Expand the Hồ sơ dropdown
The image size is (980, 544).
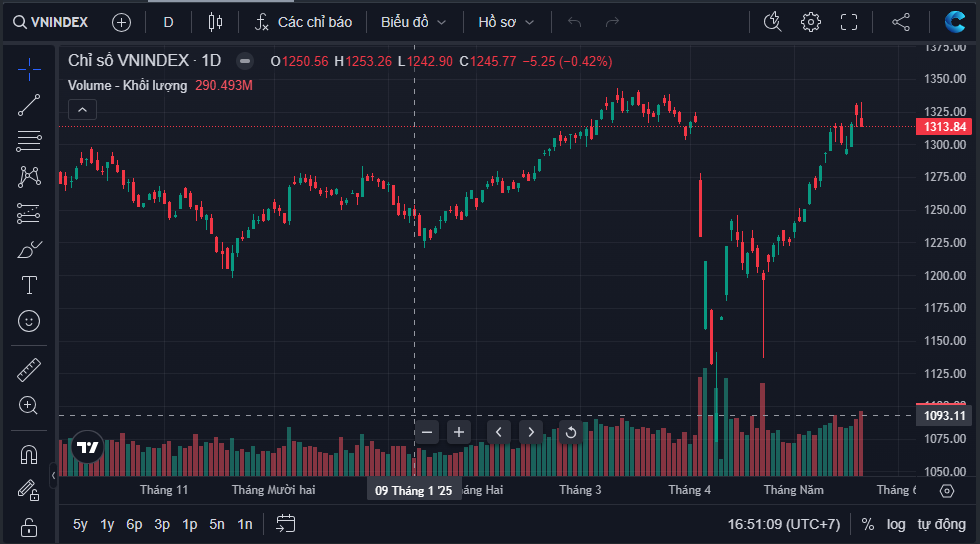tap(506, 23)
